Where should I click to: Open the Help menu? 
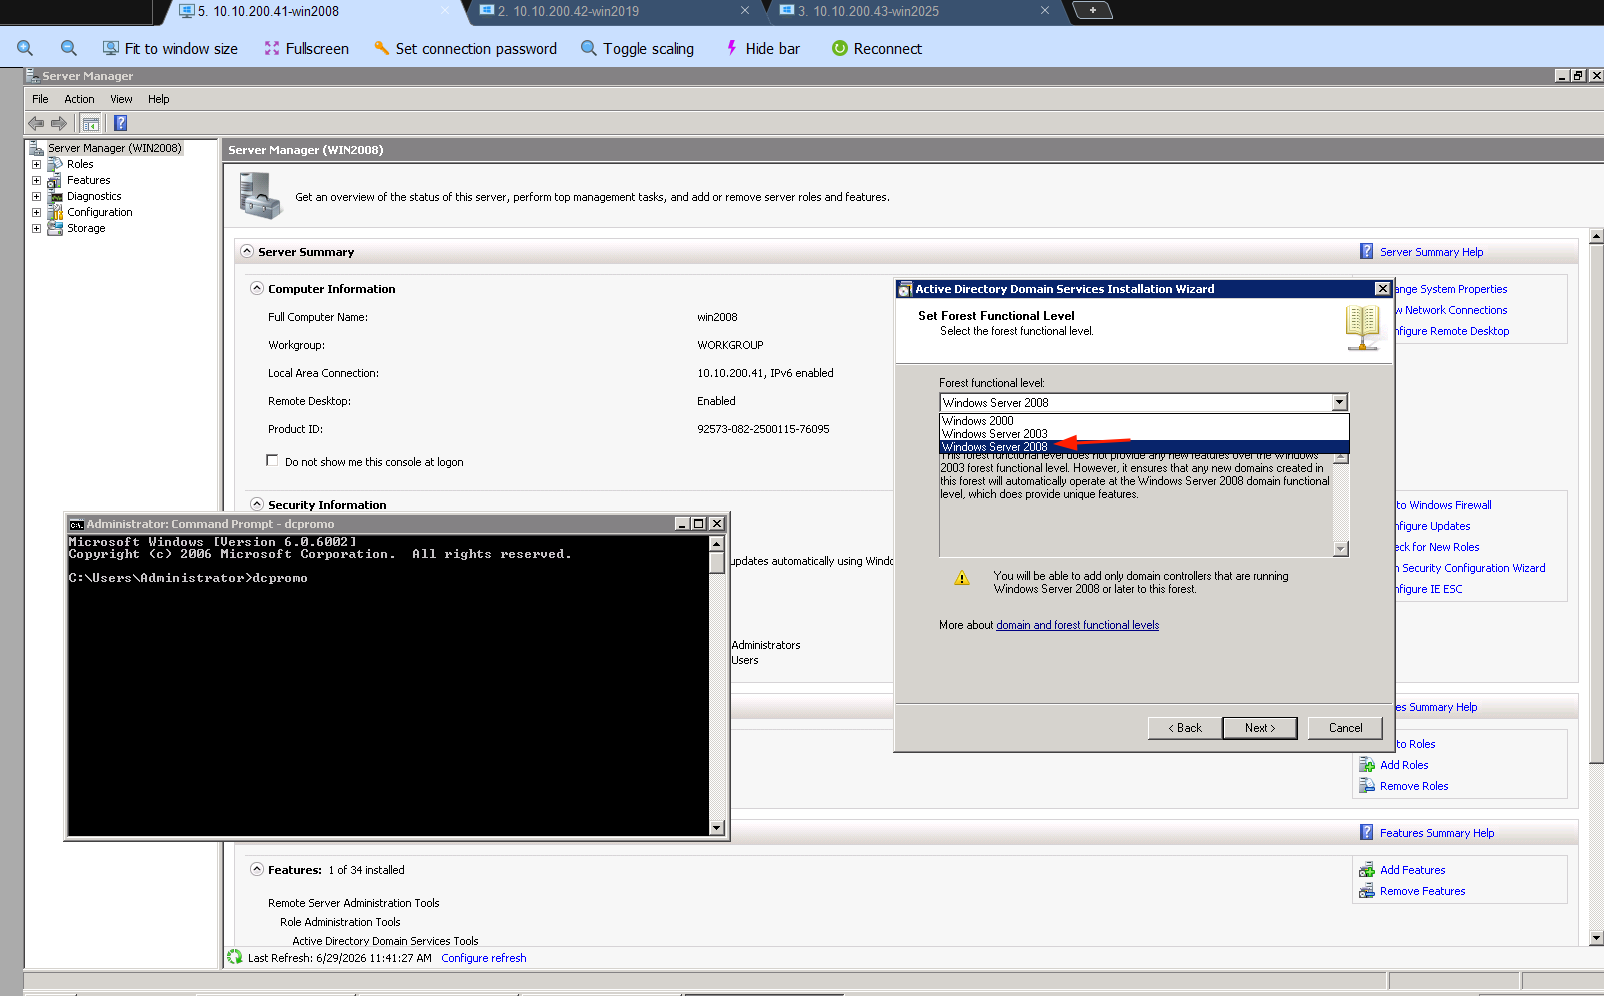click(158, 99)
